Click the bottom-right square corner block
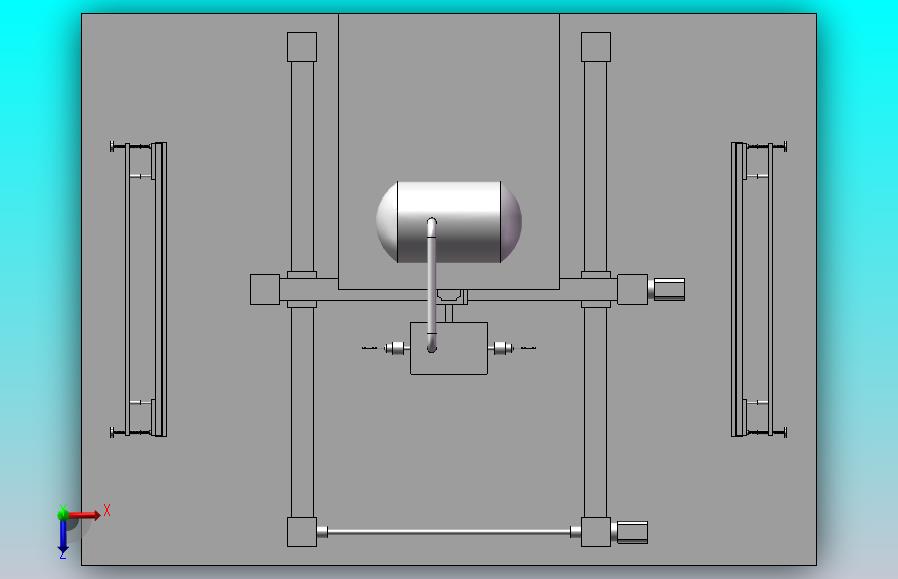 (x=596, y=532)
